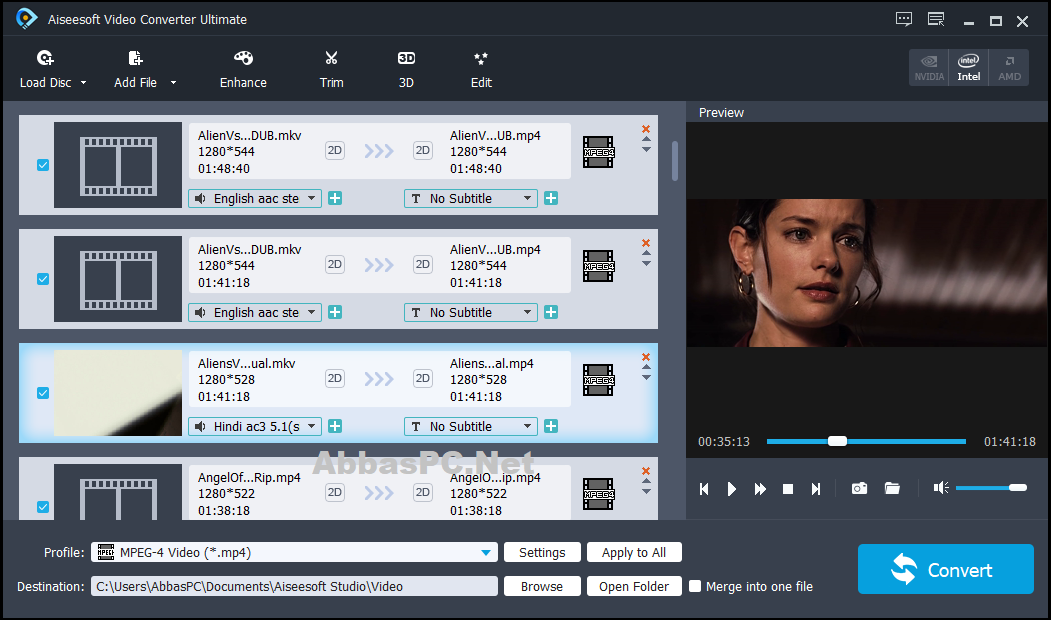The width and height of the screenshot is (1051, 620).
Task: Play the preview video
Action: tap(732, 489)
